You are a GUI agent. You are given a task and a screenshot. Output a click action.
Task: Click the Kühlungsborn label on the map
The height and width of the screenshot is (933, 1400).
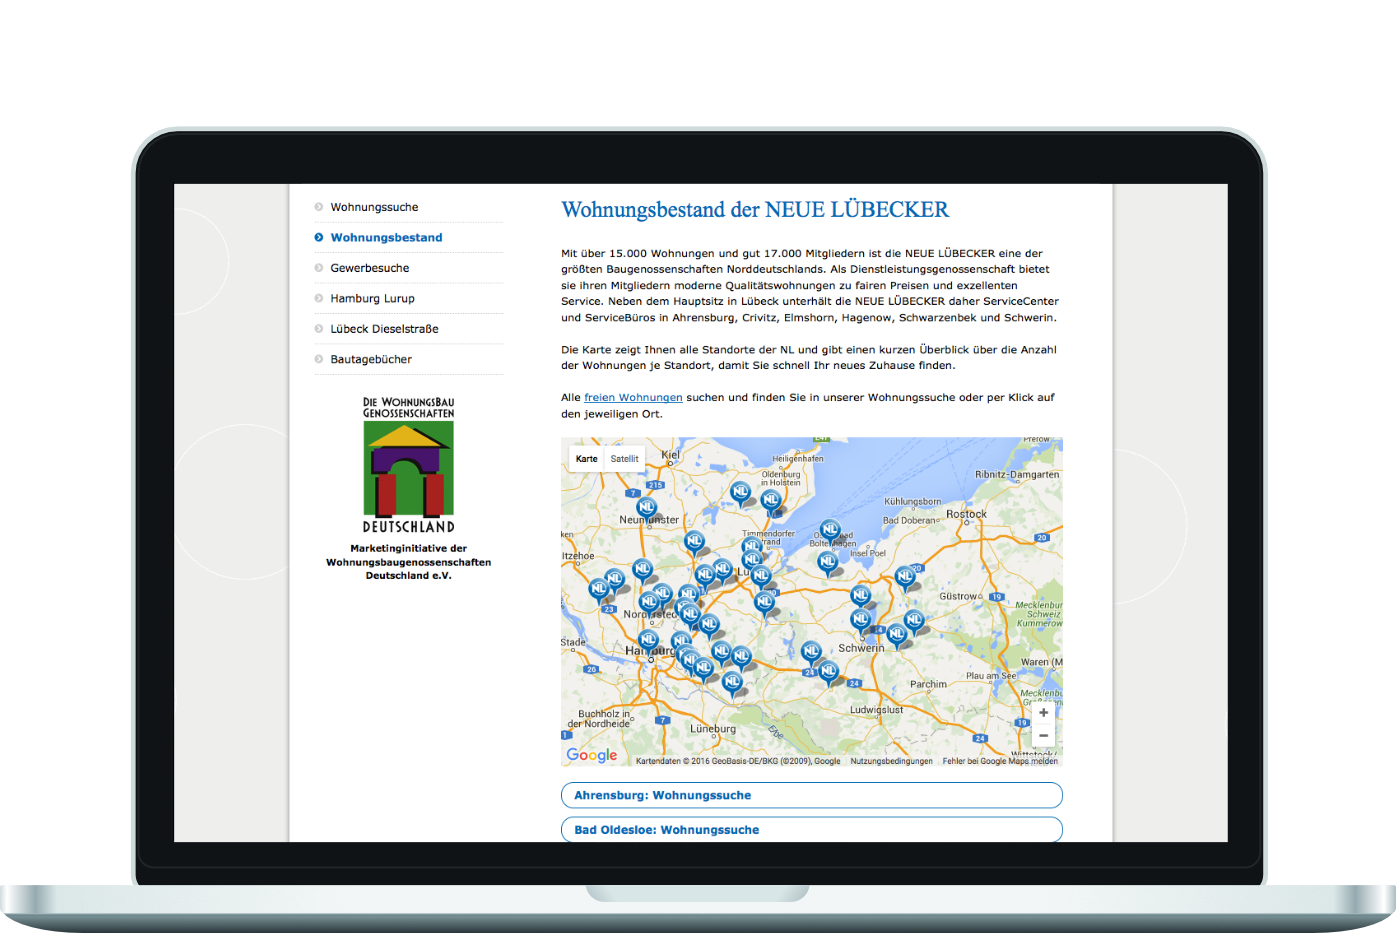(x=912, y=502)
